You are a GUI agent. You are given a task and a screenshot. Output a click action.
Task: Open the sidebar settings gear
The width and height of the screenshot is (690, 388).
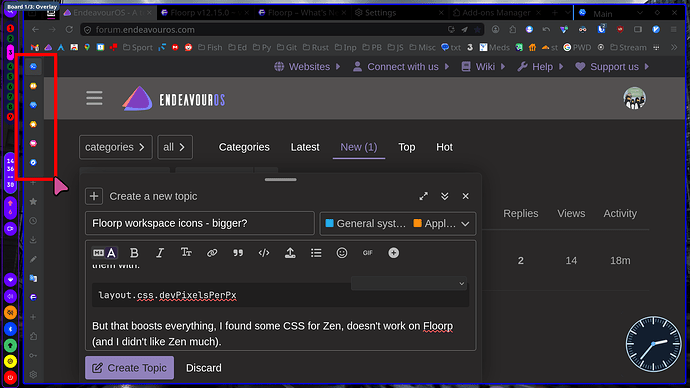coord(33,374)
